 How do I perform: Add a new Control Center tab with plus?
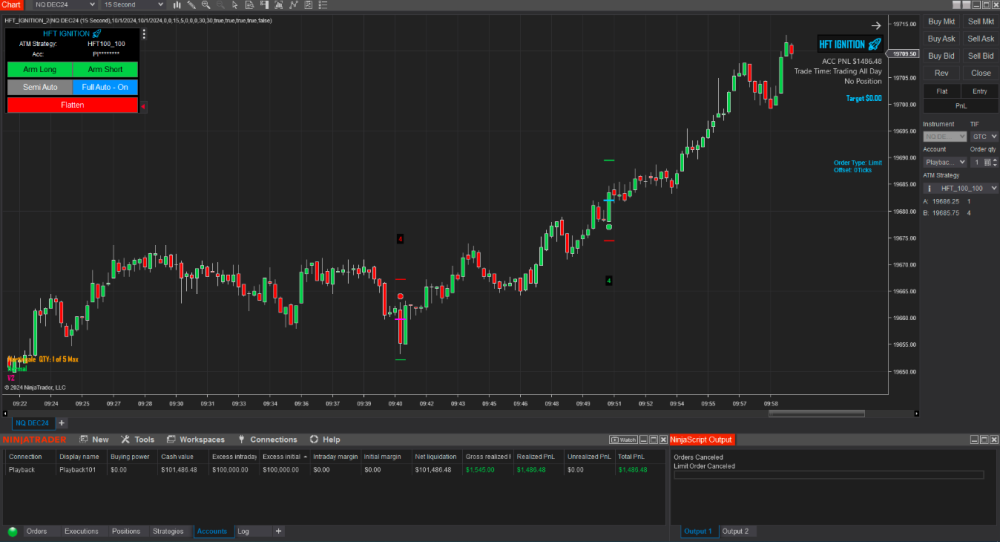pos(278,531)
